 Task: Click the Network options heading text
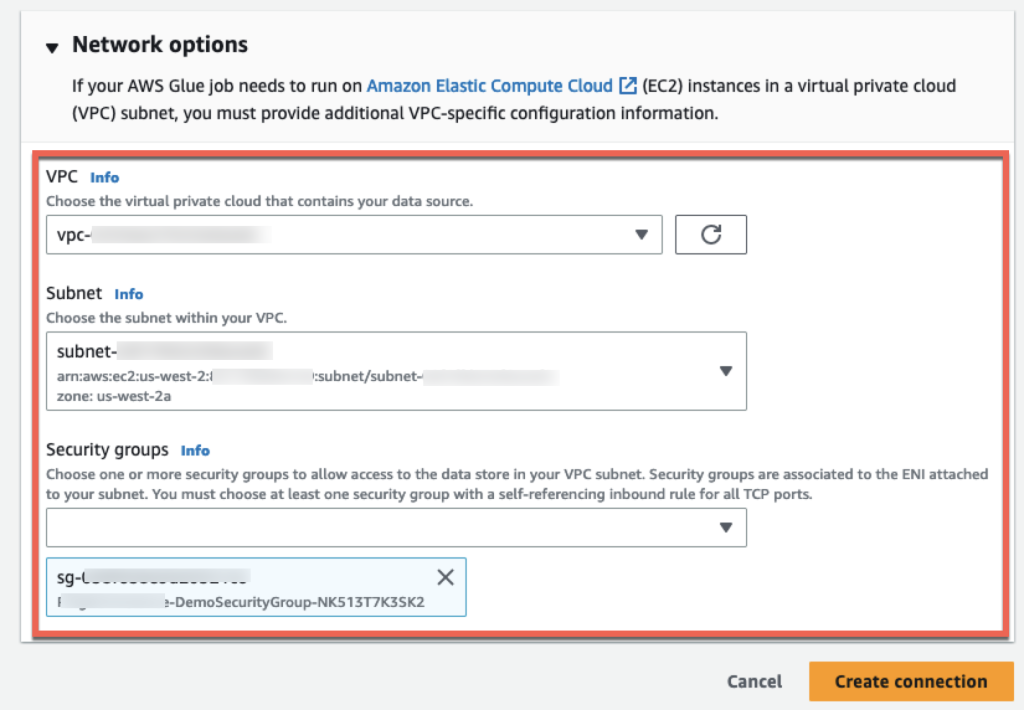[160, 45]
